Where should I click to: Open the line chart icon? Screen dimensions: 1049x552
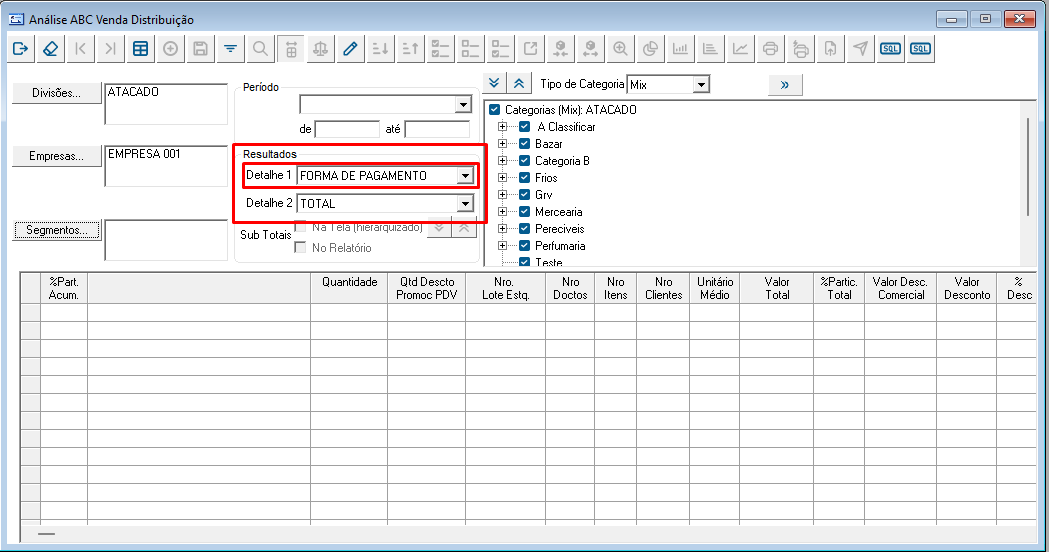(741, 49)
